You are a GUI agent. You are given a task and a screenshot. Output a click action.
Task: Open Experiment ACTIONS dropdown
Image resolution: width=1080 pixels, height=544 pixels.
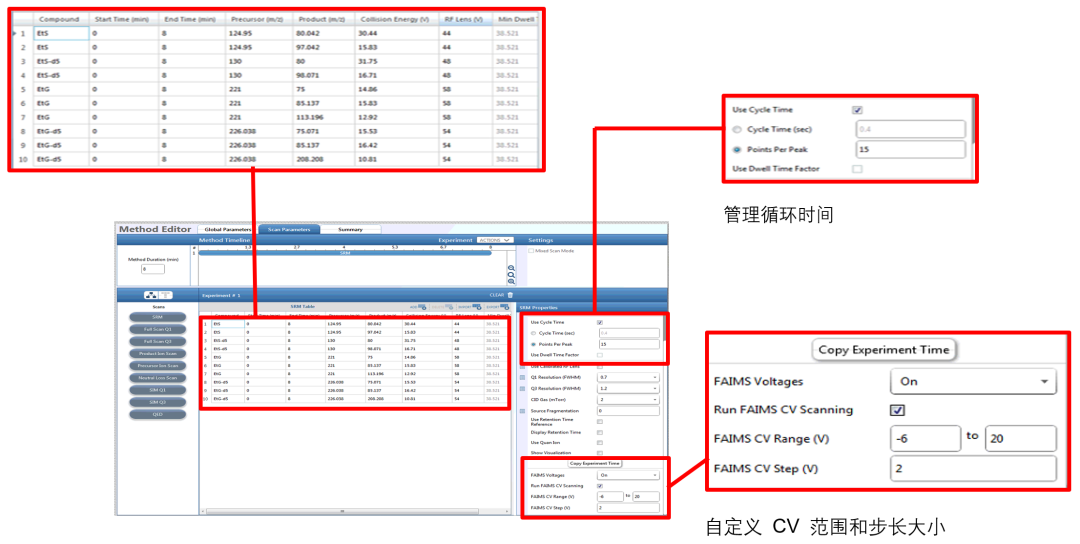click(495, 240)
